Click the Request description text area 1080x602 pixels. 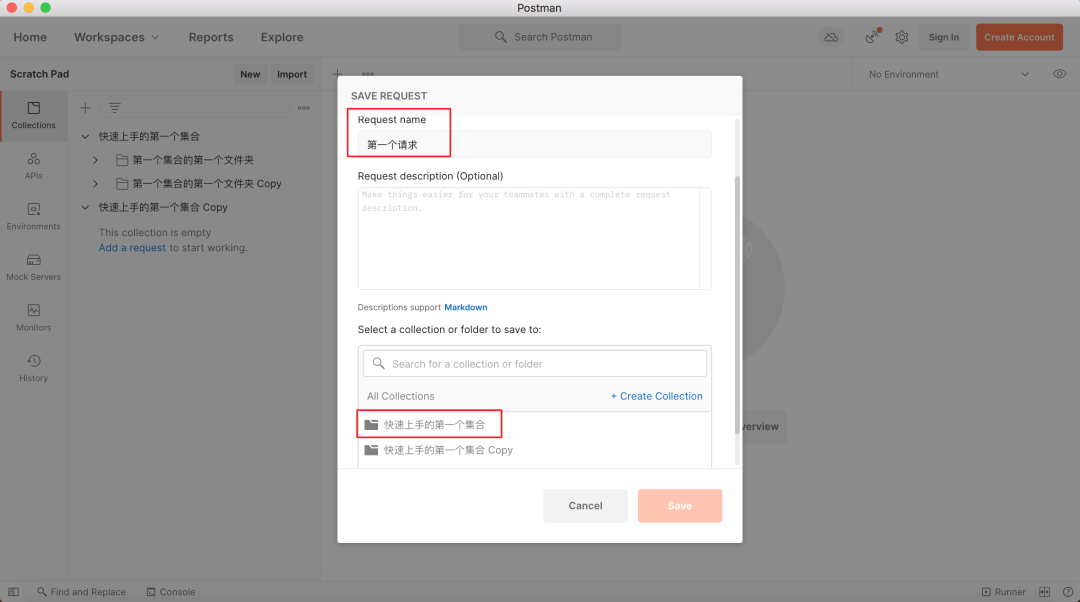click(x=534, y=238)
